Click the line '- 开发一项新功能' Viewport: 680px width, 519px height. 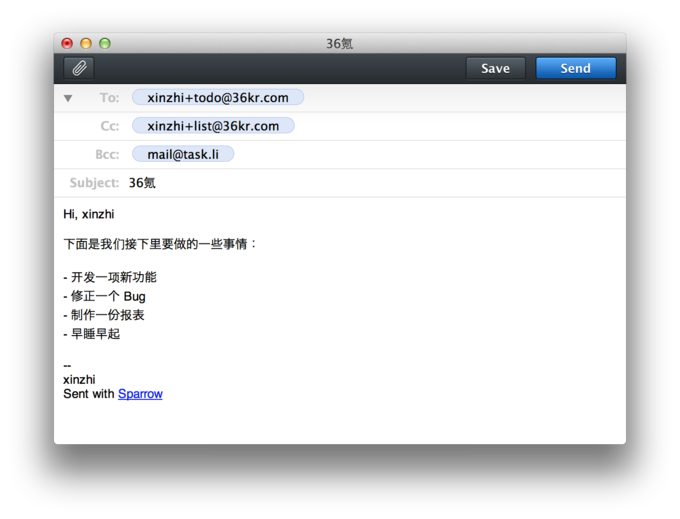110,277
